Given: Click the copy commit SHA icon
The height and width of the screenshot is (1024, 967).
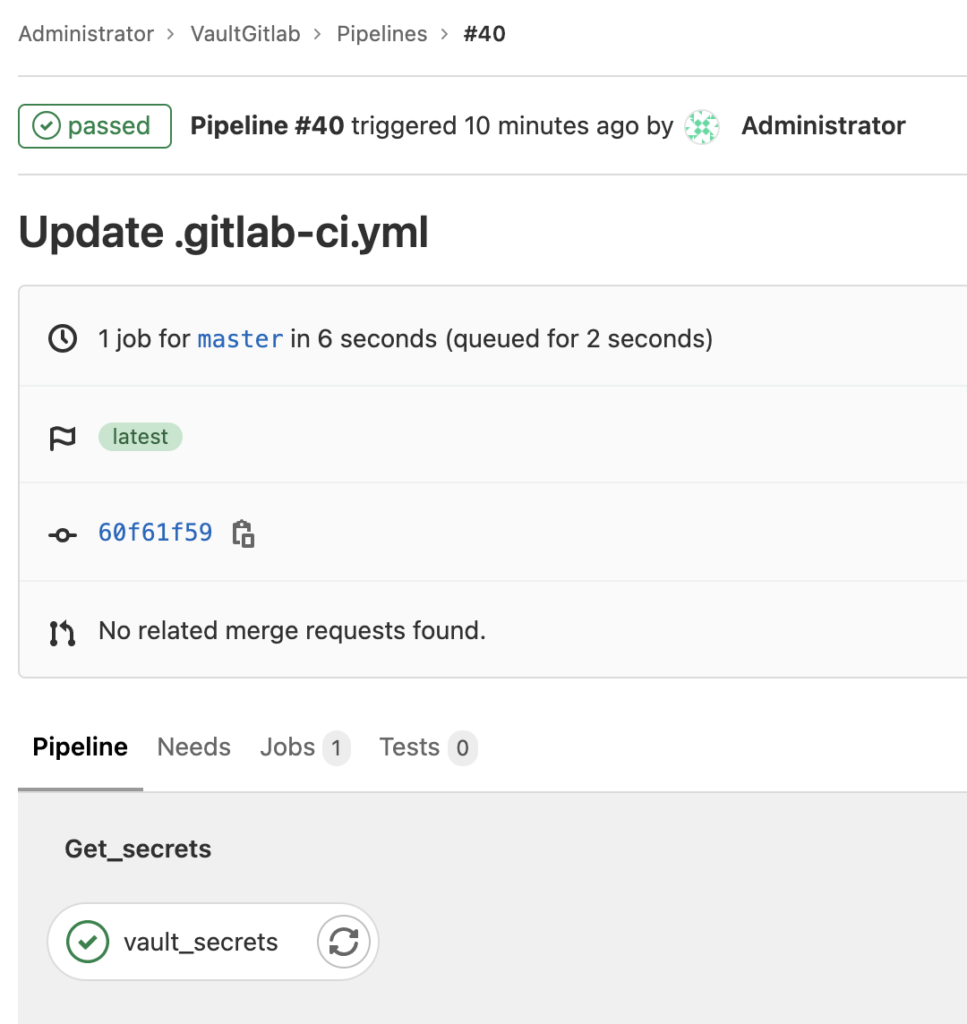Looking at the screenshot, I should tap(243, 533).
